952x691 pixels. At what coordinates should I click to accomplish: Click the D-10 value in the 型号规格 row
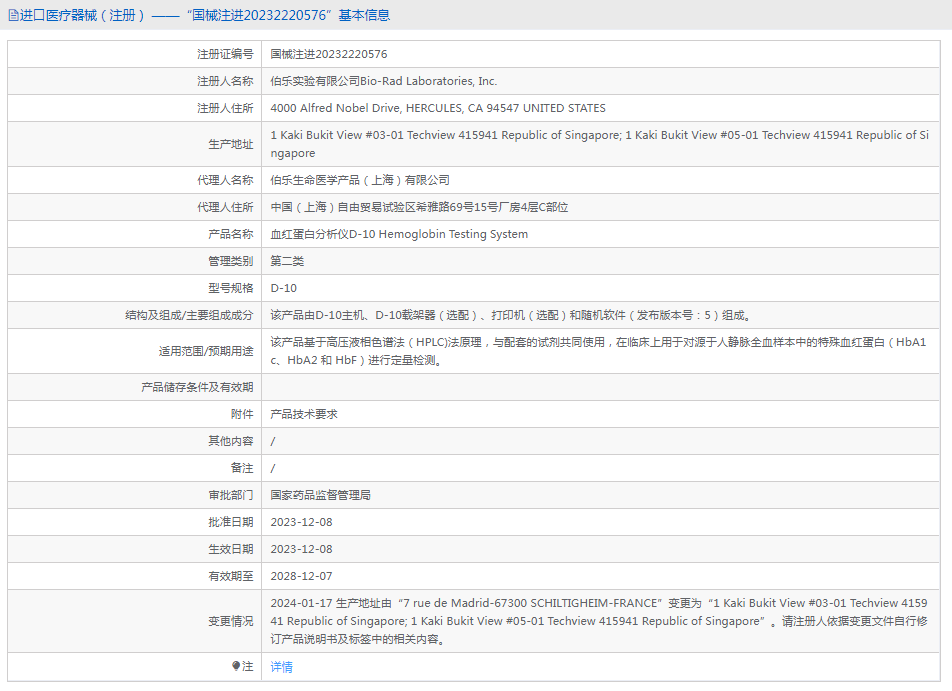284,288
